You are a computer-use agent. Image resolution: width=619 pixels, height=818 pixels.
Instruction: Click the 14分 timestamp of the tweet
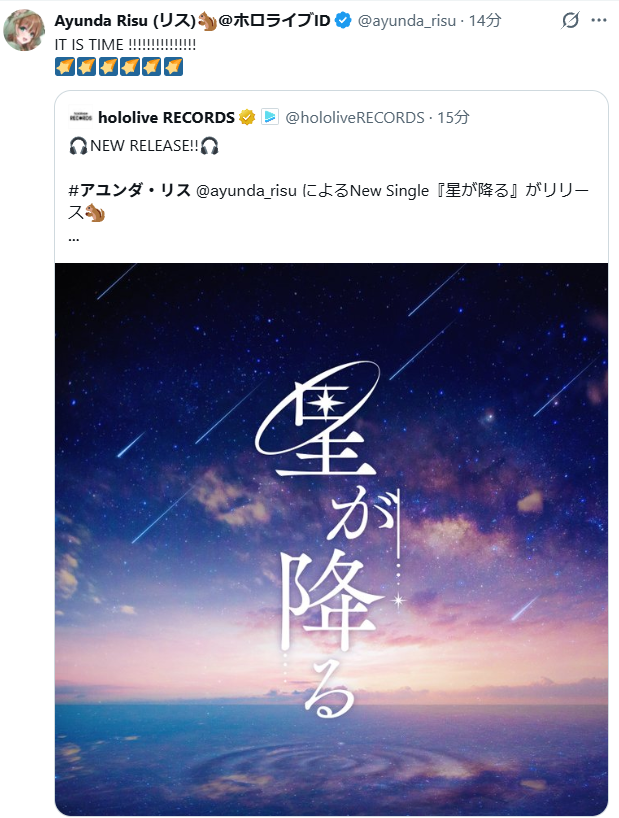pos(485,20)
